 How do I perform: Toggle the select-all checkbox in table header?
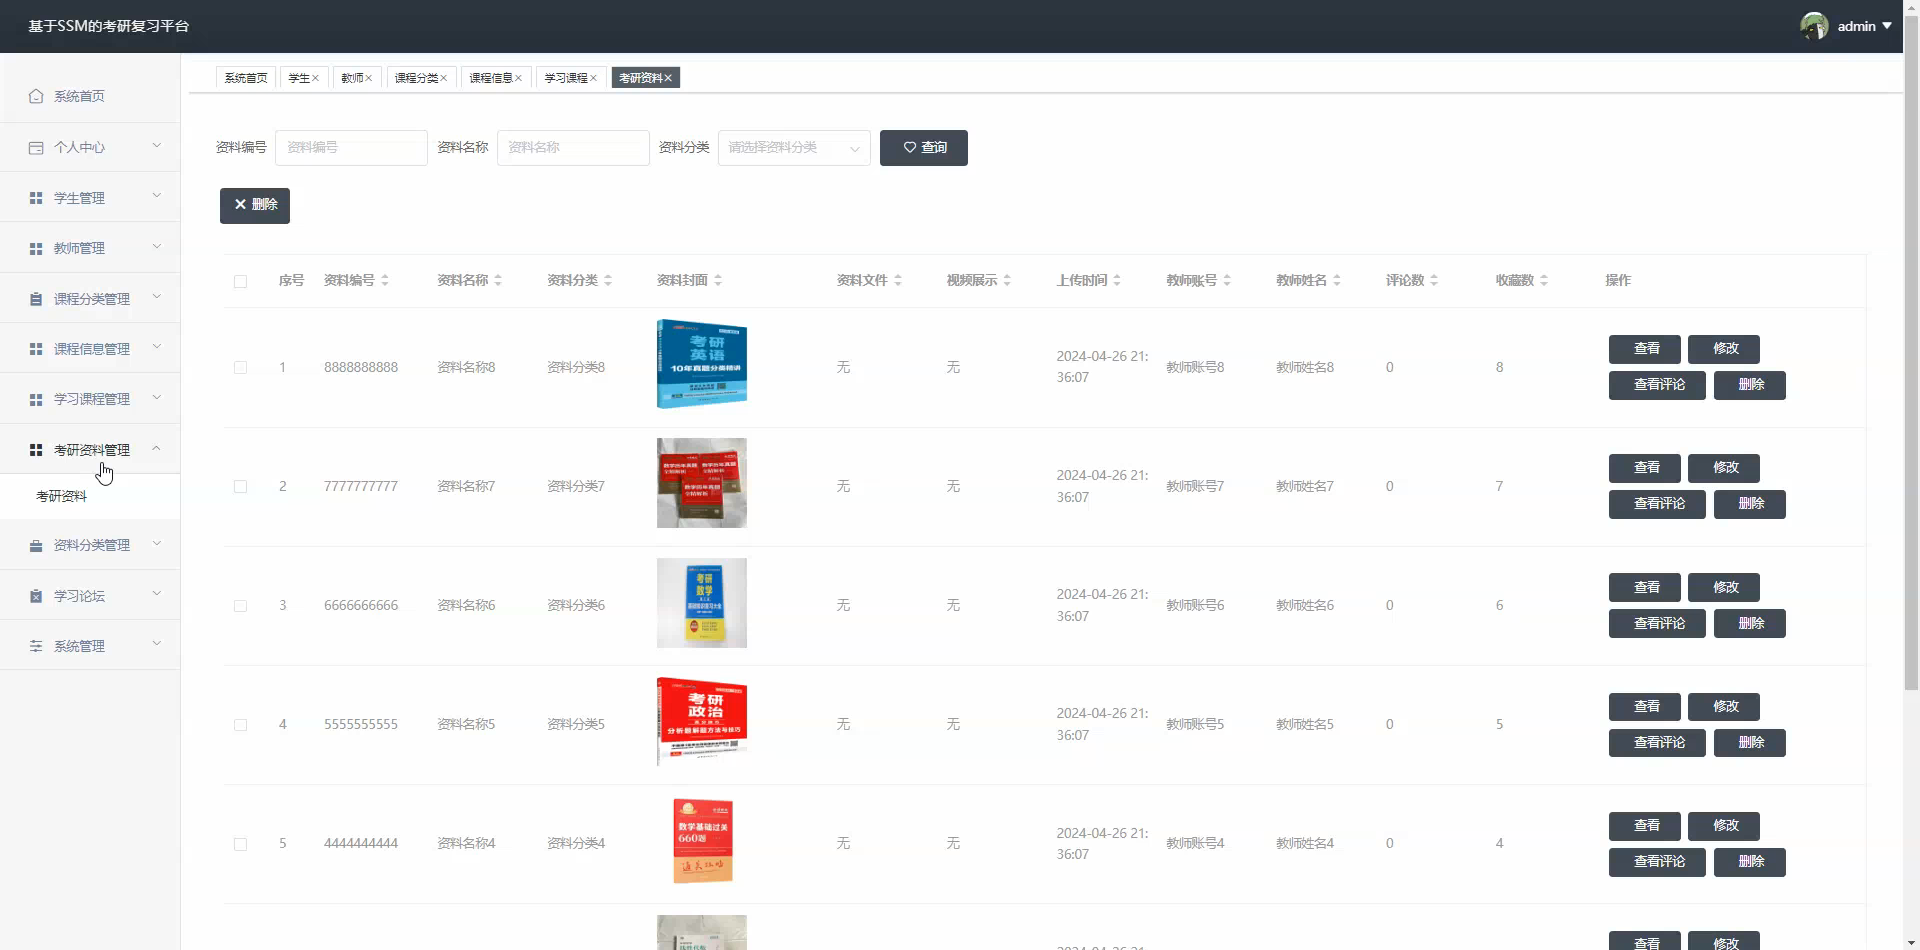(x=240, y=281)
